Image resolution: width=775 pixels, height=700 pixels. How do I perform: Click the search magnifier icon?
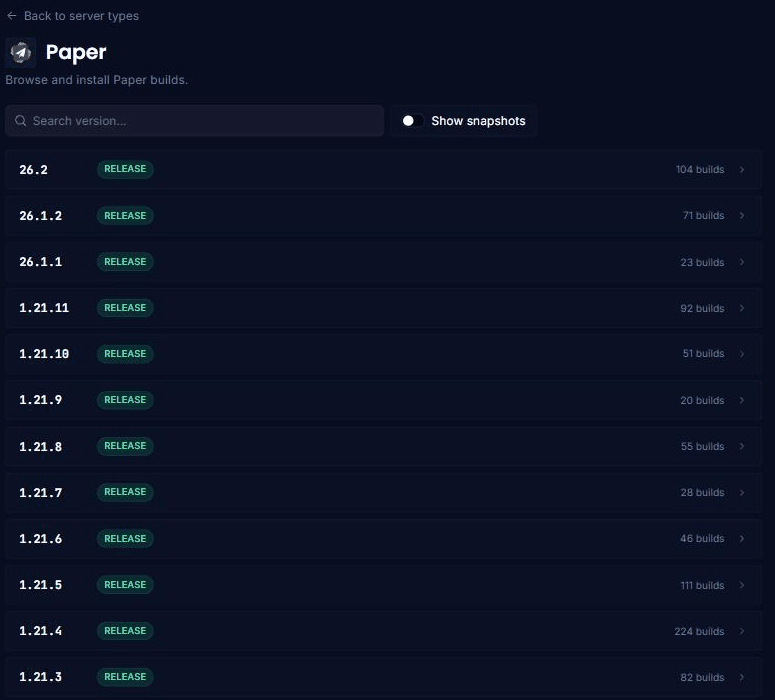pyautogui.click(x=20, y=121)
